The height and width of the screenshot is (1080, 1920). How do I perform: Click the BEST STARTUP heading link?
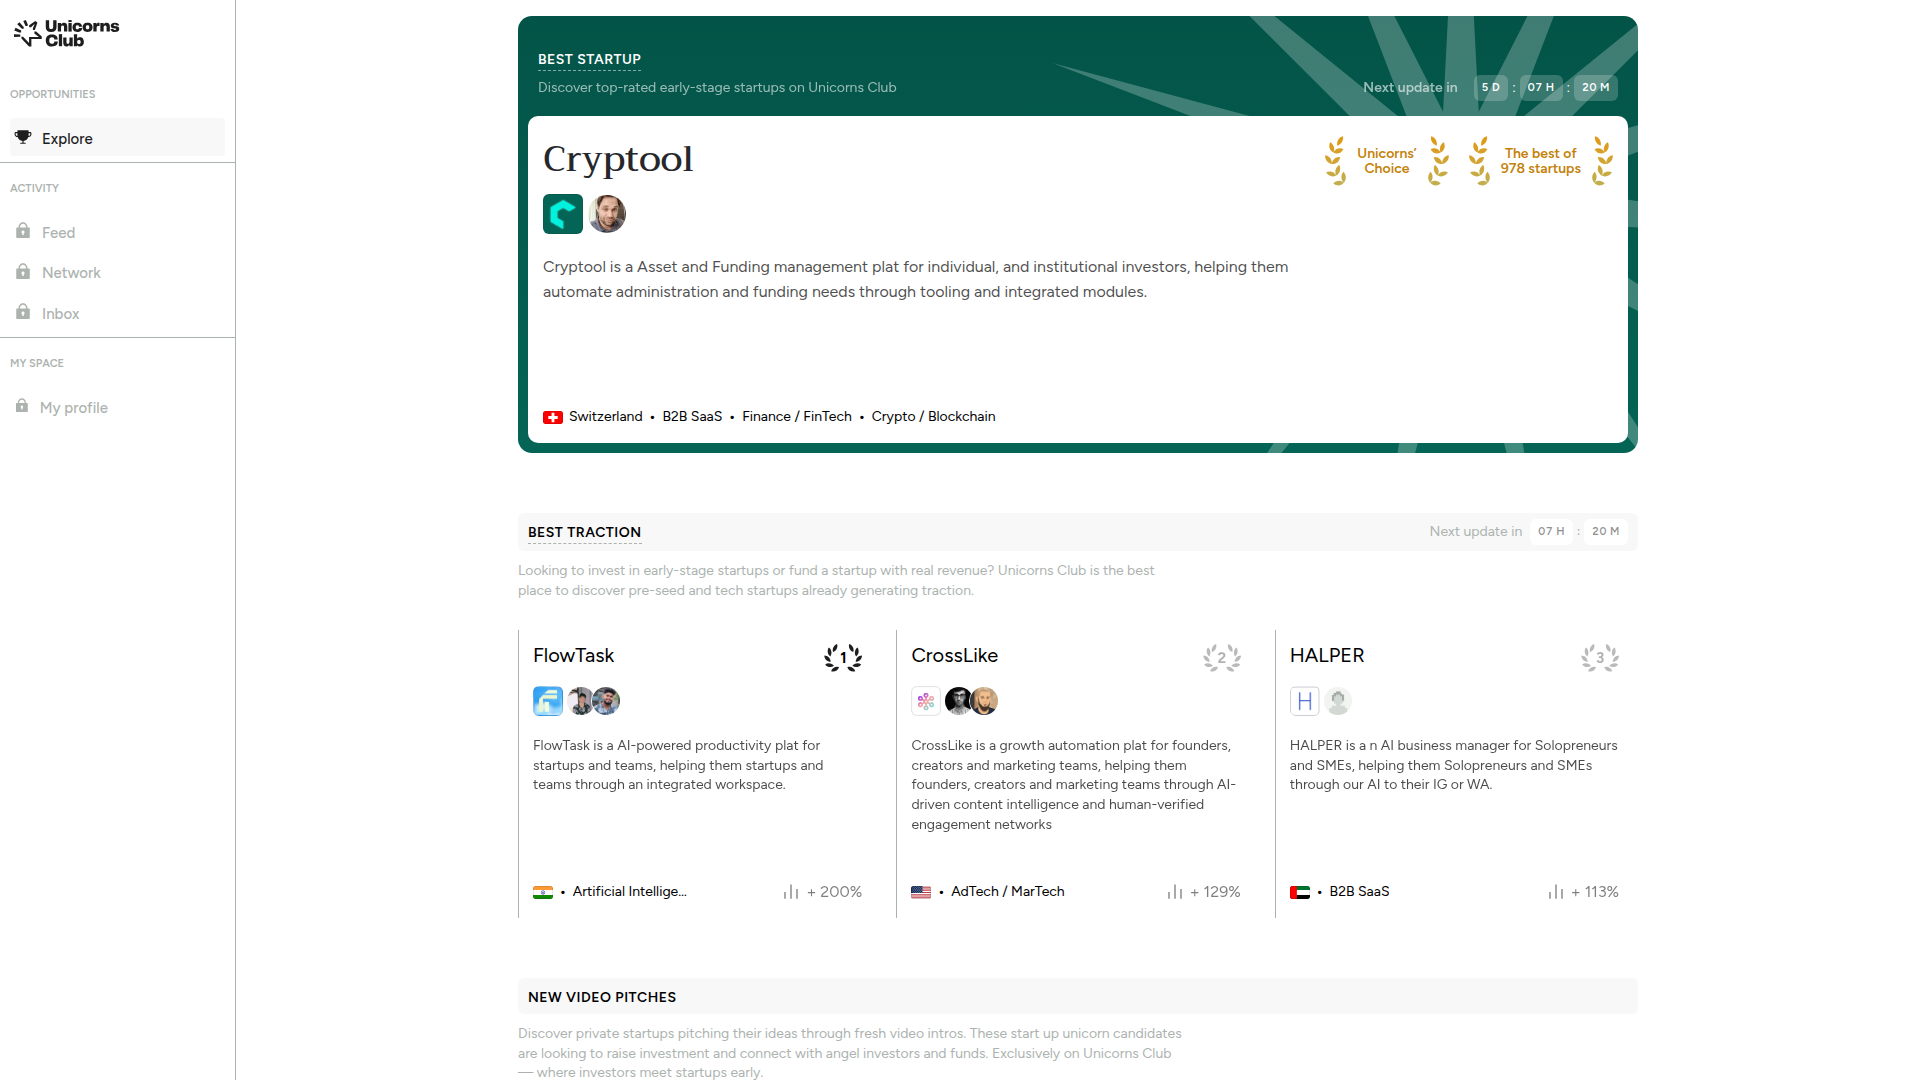click(589, 59)
